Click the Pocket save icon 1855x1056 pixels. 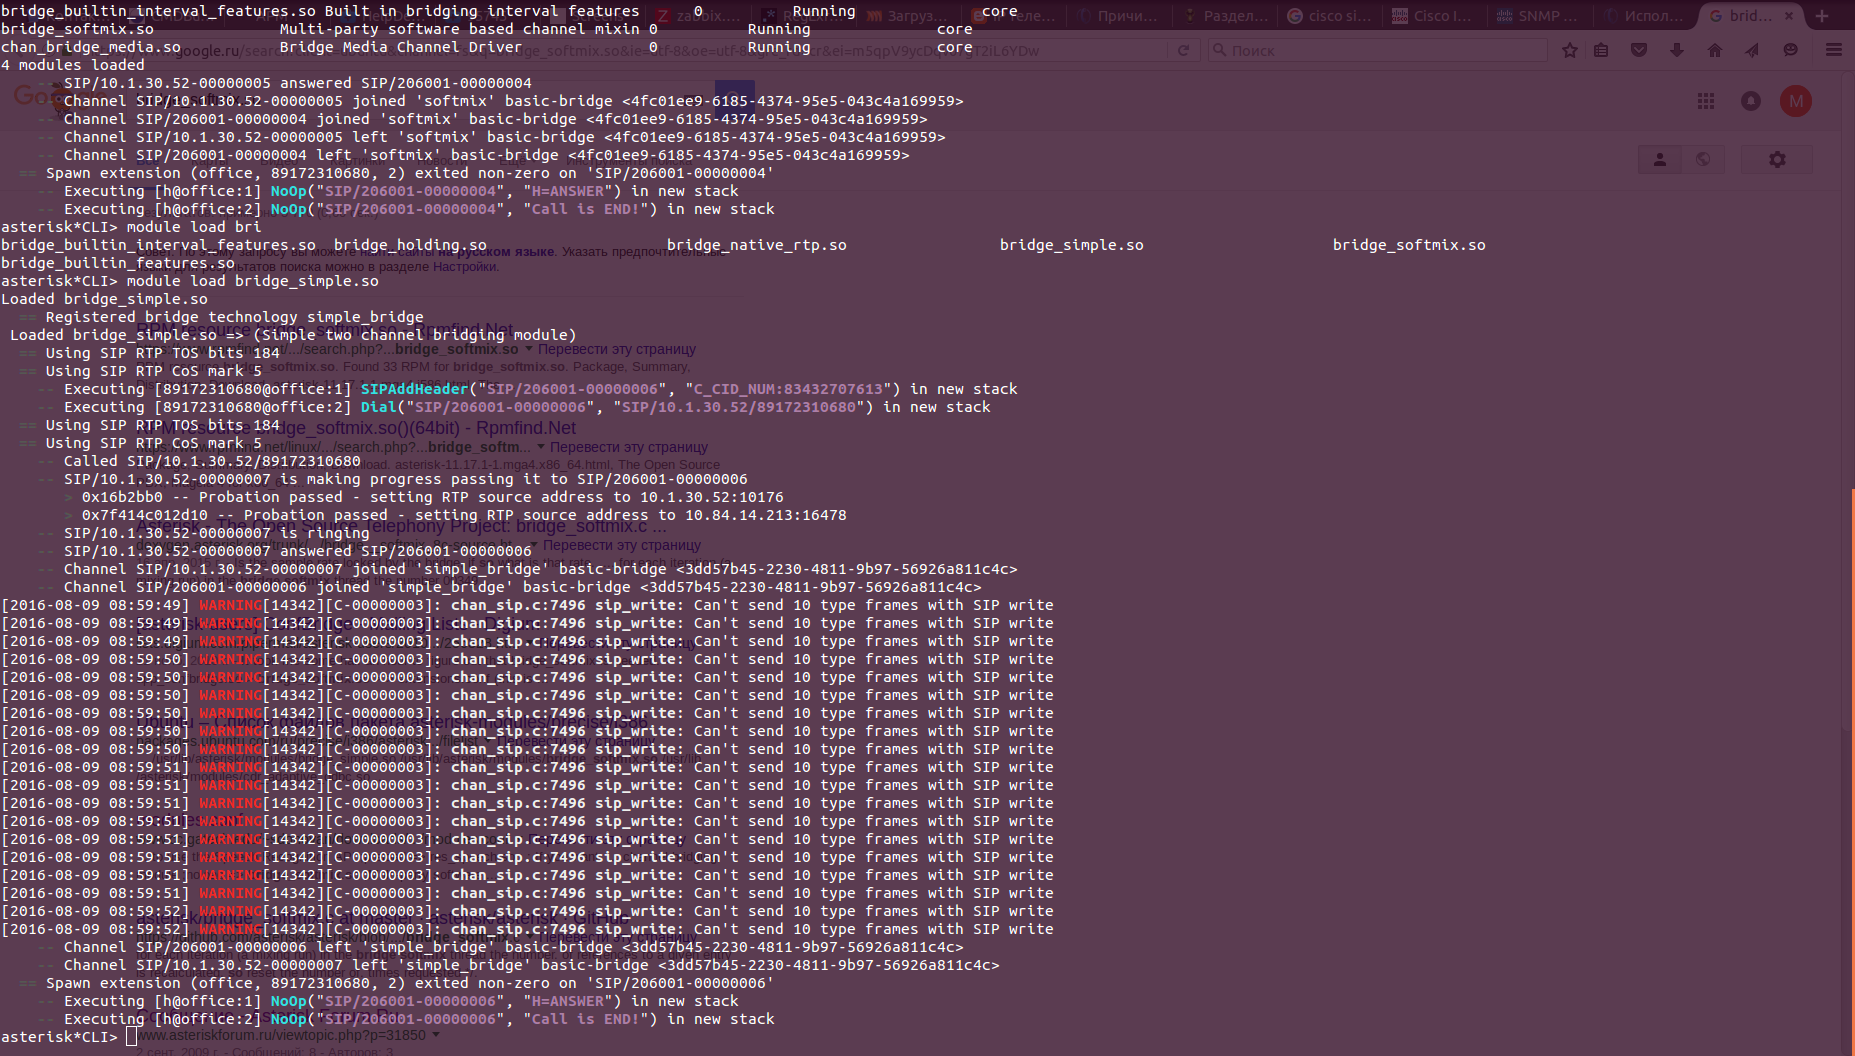tap(1639, 50)
